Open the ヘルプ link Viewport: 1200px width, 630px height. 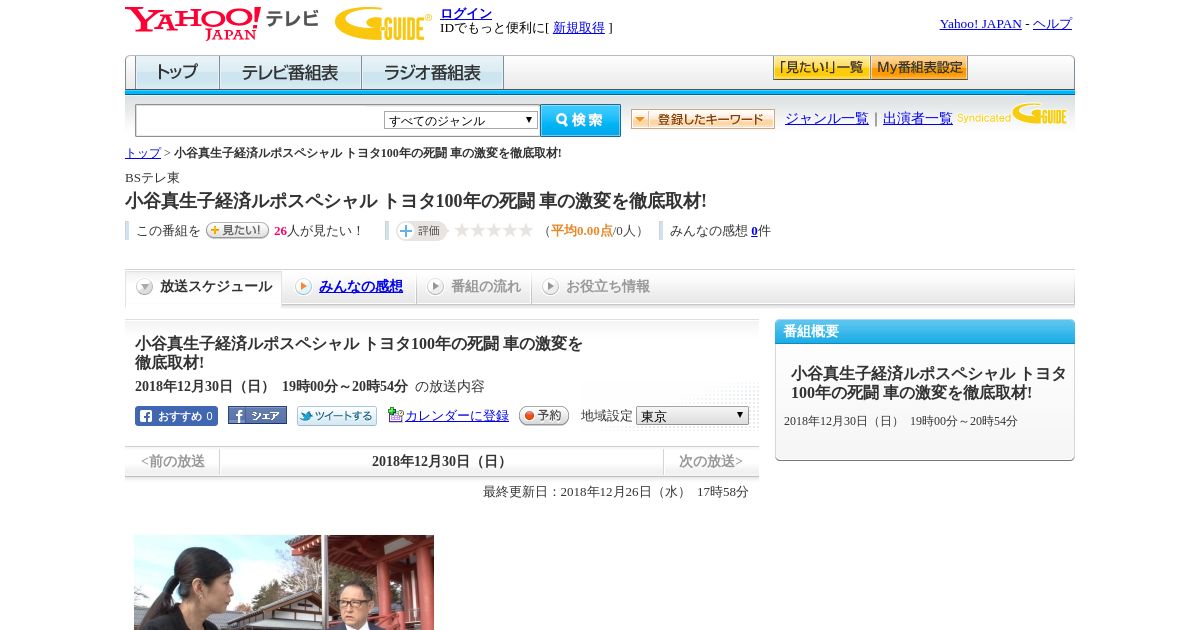point(1052,24)
